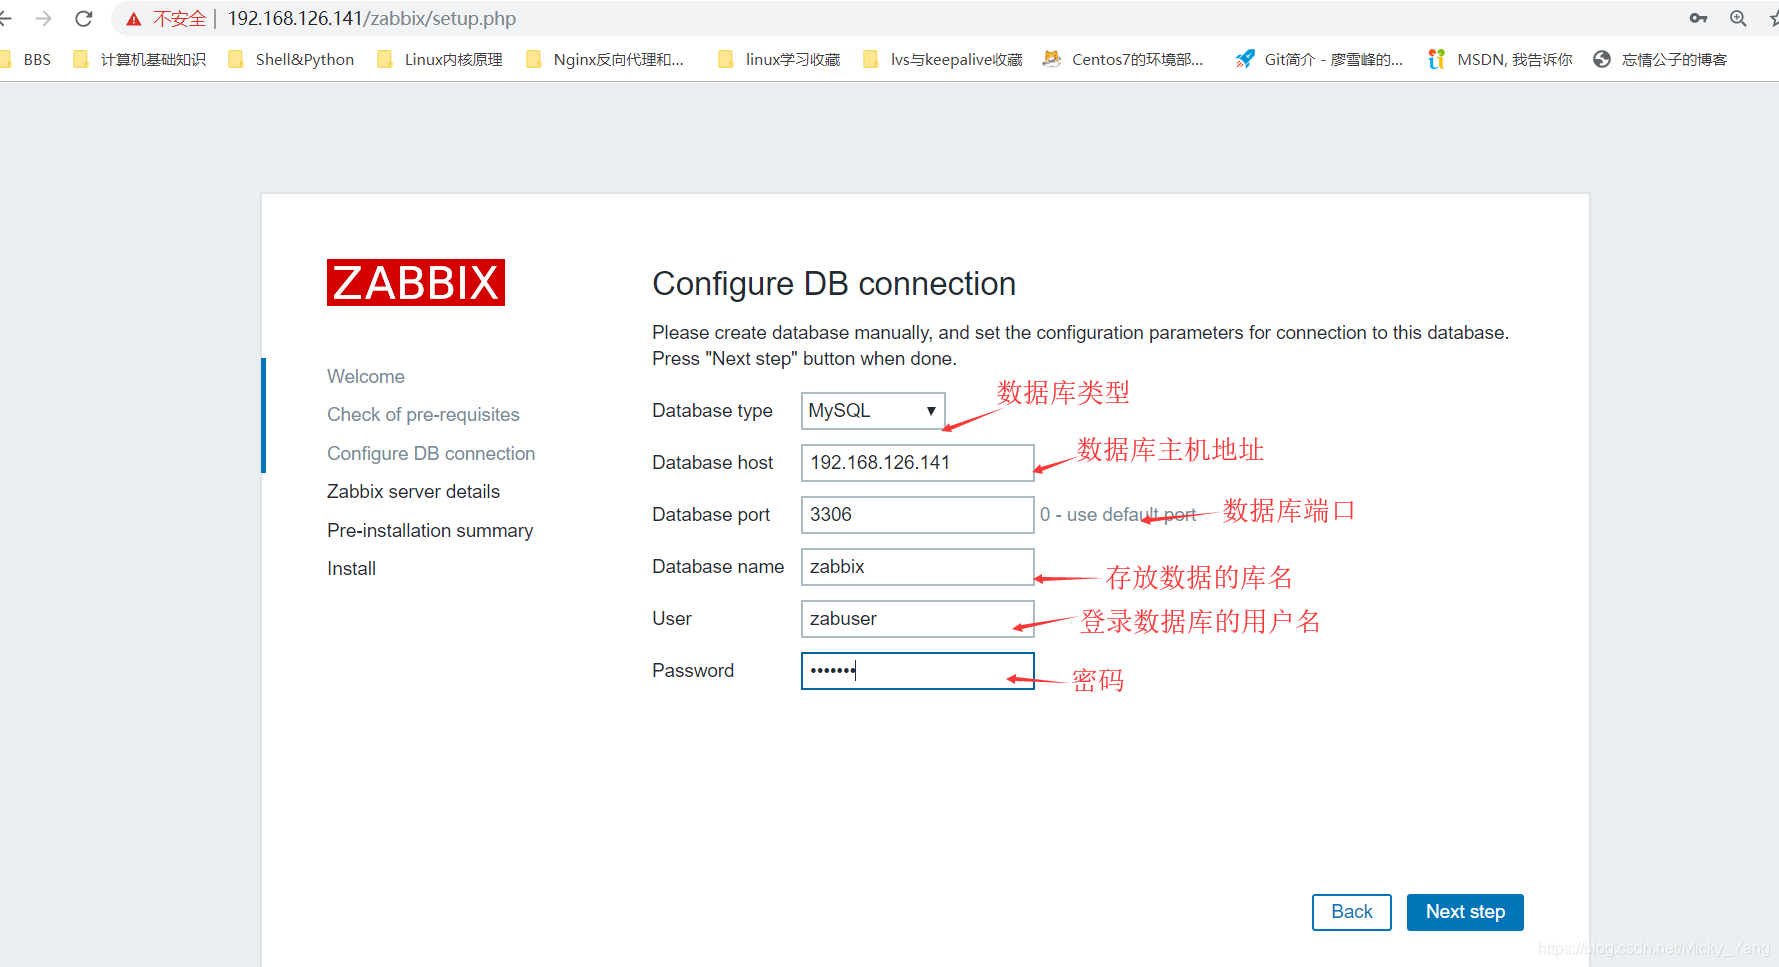The image size is (1779, 967).
Task: Select Welcome step in sidebar
Action: point(366,377)
